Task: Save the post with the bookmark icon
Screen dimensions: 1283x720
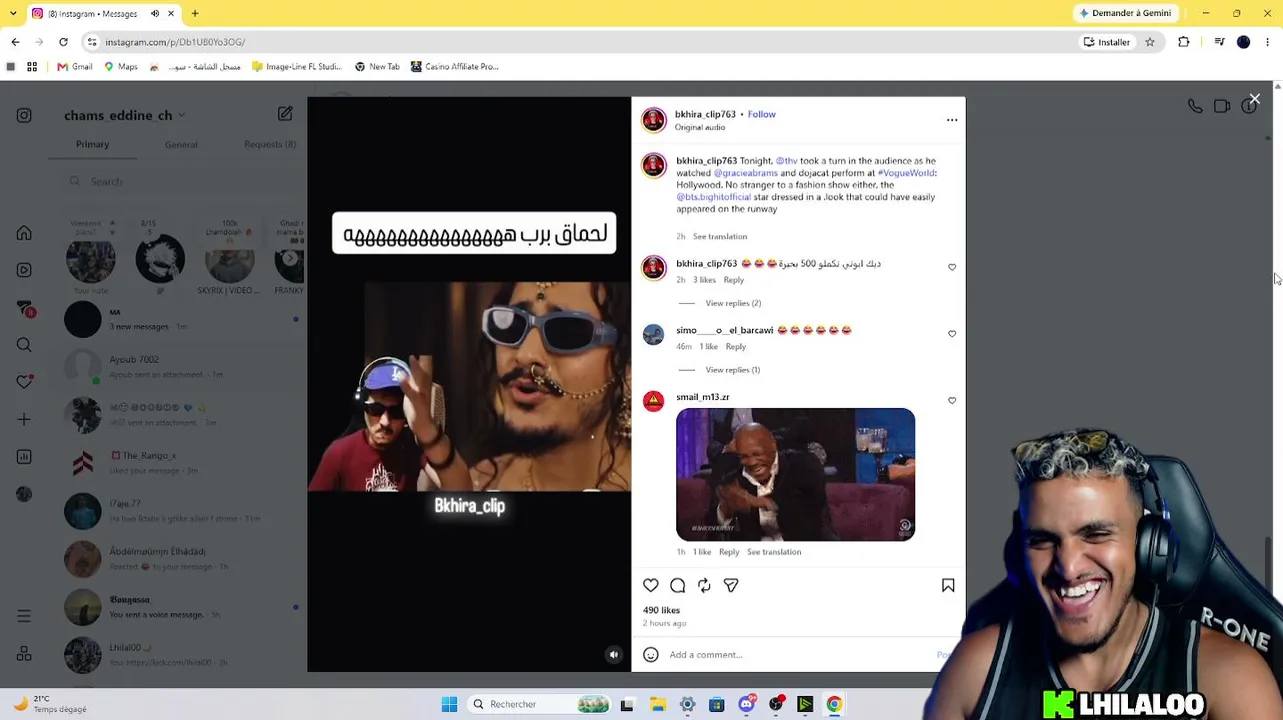Action: 948,586
